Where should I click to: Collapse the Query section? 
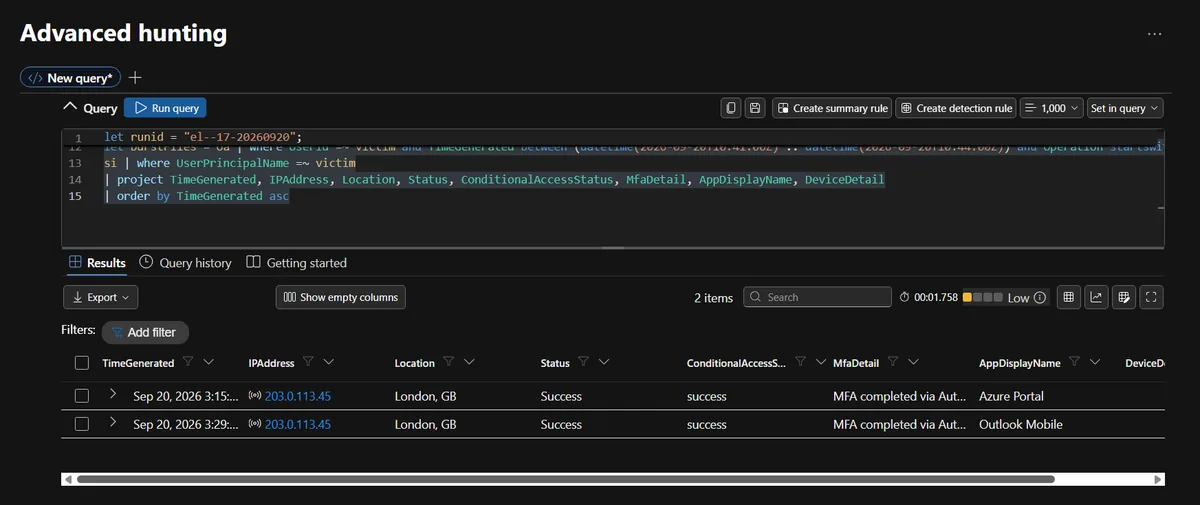tap(69, 107)
